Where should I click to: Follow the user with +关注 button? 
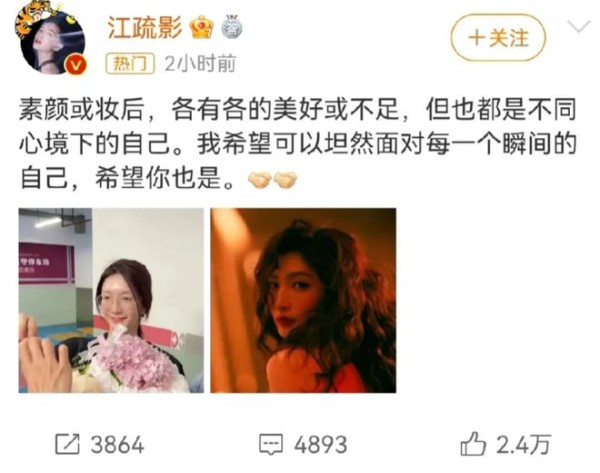point(498,38)
